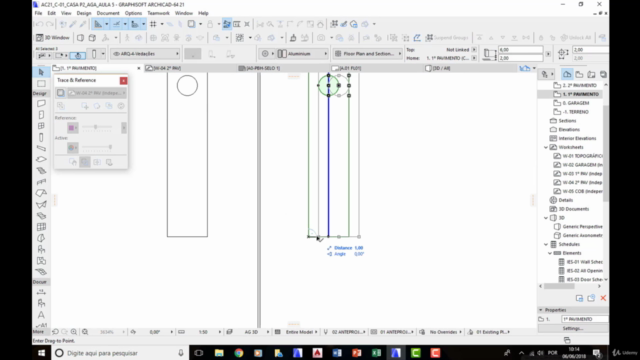640x360 pixels.
Task: Switch to the A.01 FL01 layout tab
Action: point(376,68)
